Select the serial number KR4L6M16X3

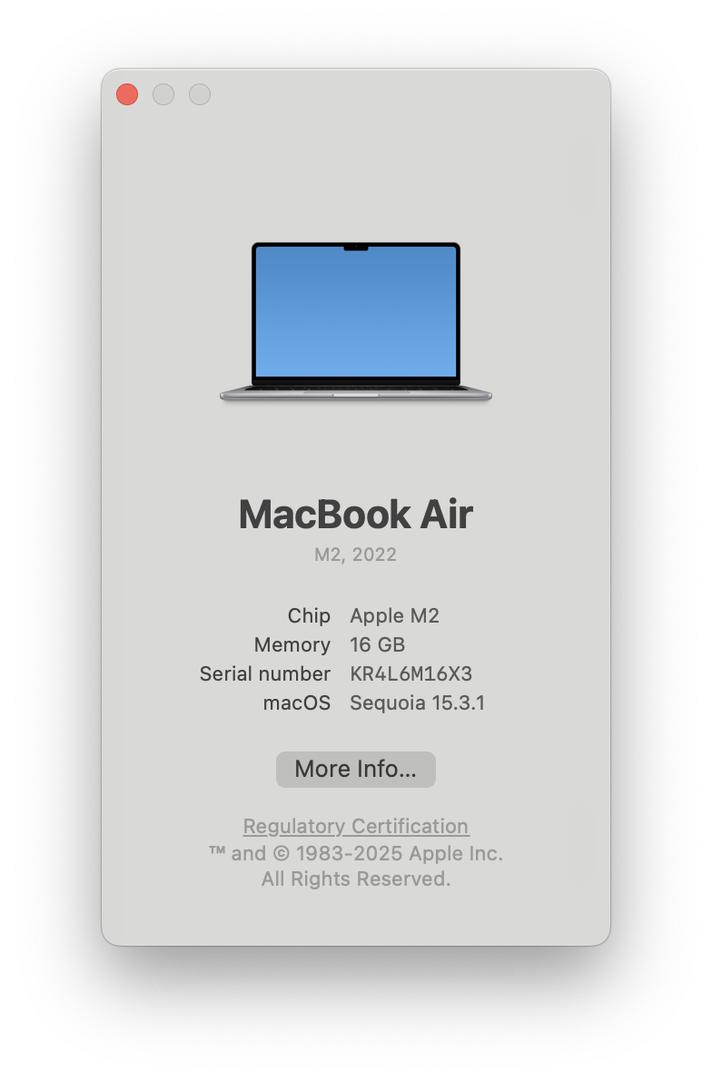click(410, 674)
